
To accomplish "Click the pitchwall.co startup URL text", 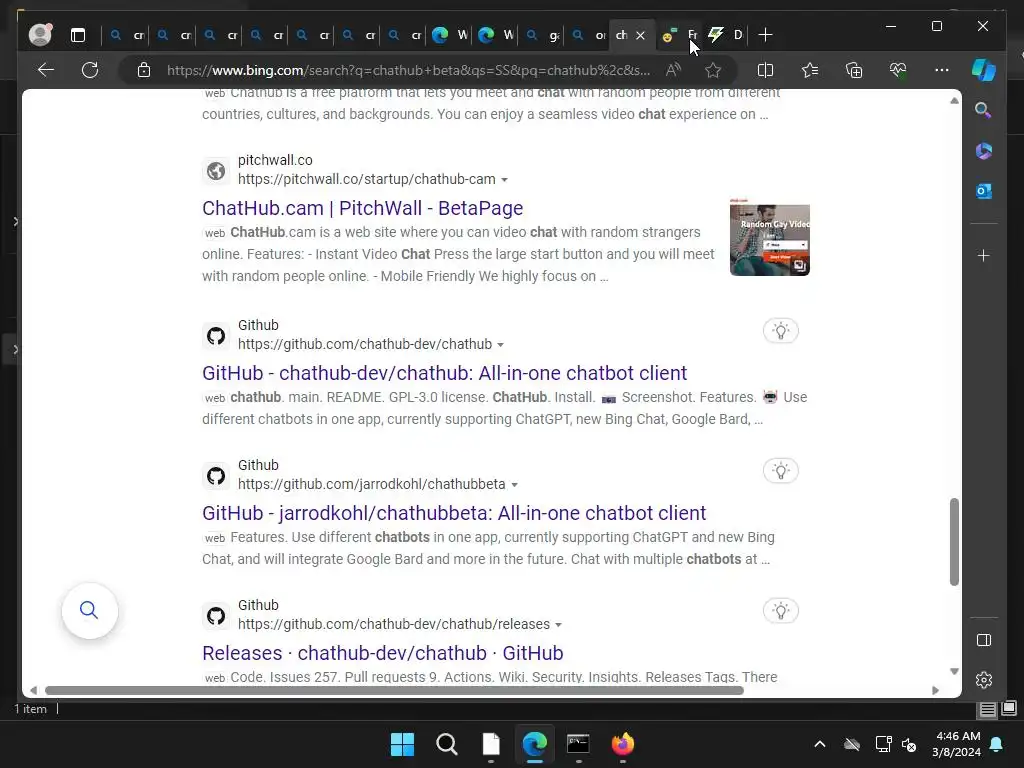I will 366,179.
